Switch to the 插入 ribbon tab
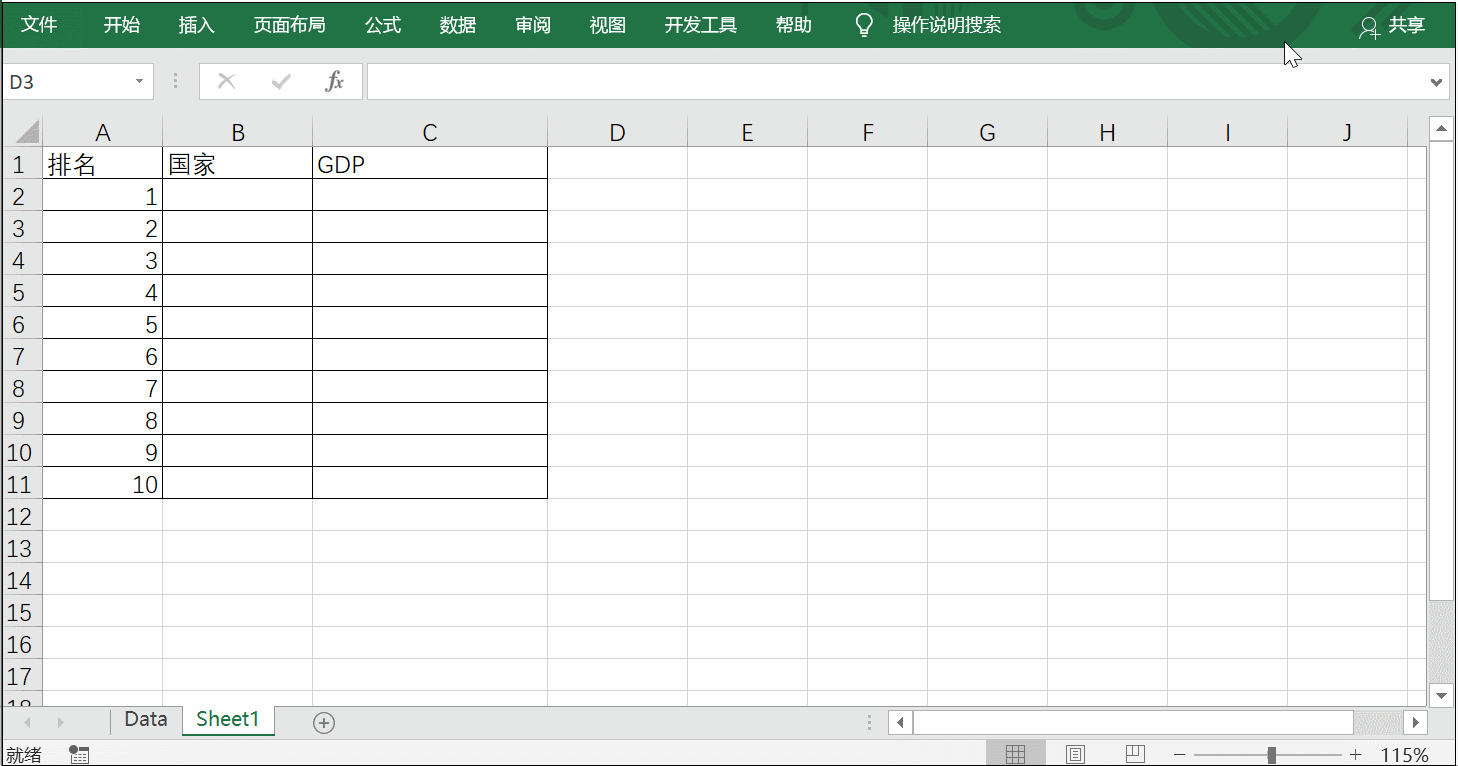1458x766 pixels. coord(196,25)
